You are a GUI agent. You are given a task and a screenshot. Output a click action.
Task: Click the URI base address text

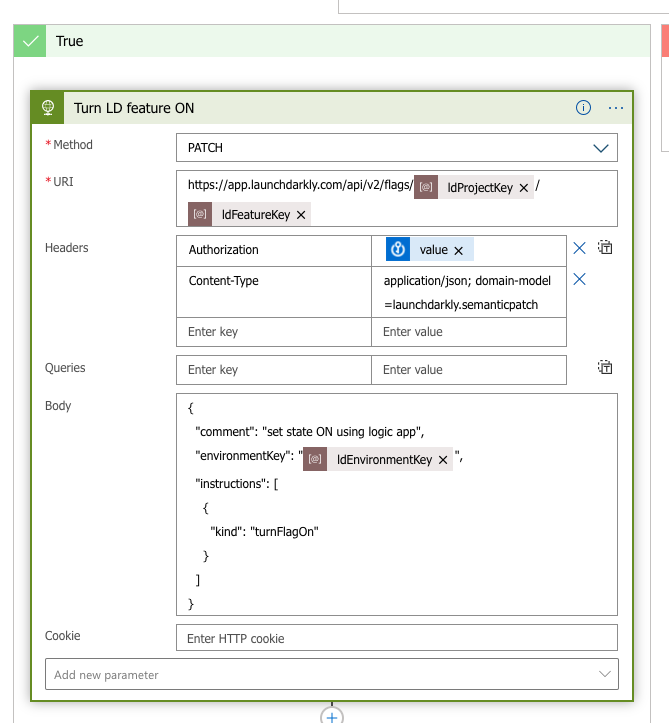pos(300,185)
